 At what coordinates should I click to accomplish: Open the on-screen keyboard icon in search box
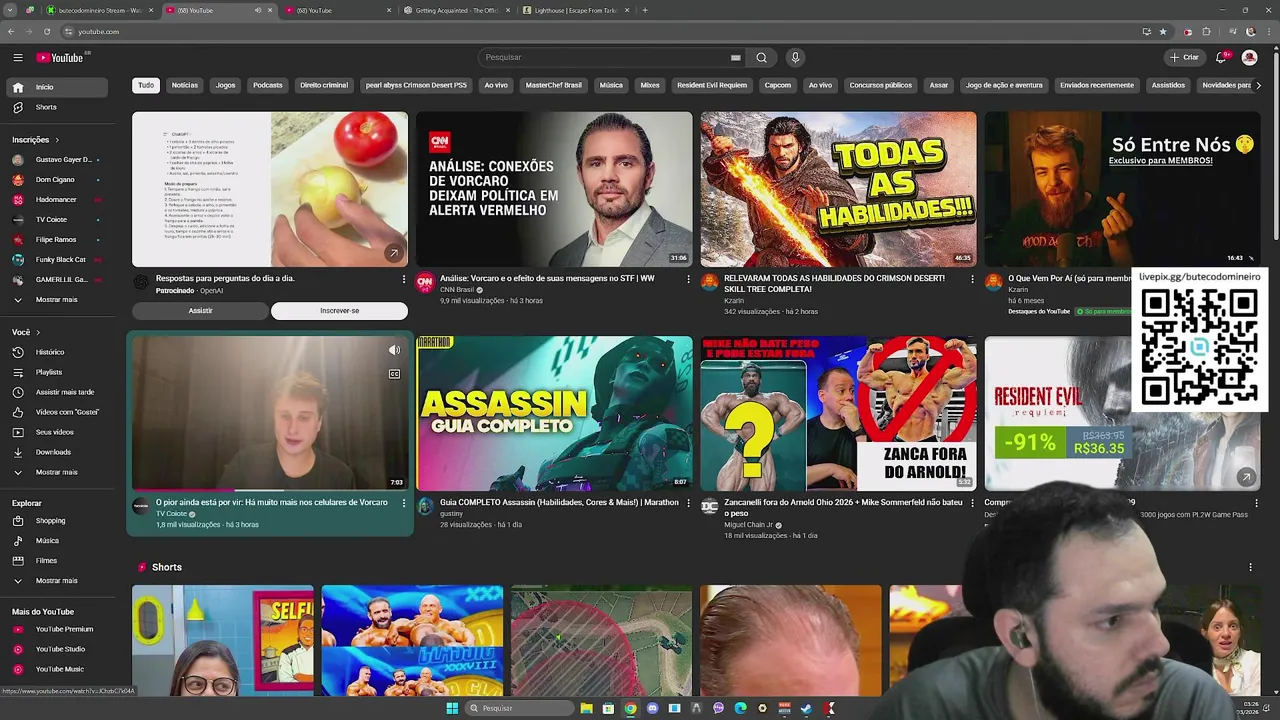735,58
